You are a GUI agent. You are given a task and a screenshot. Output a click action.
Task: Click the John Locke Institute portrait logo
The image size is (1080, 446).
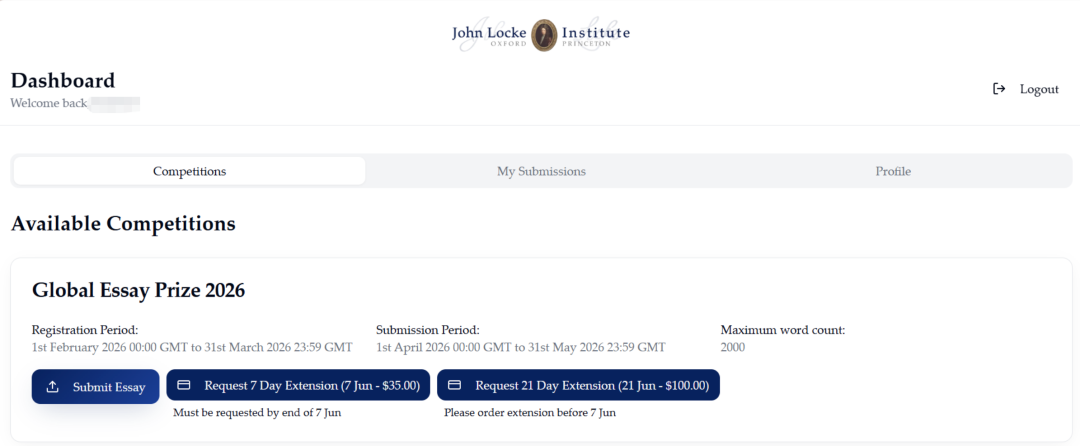pos(543,35)
